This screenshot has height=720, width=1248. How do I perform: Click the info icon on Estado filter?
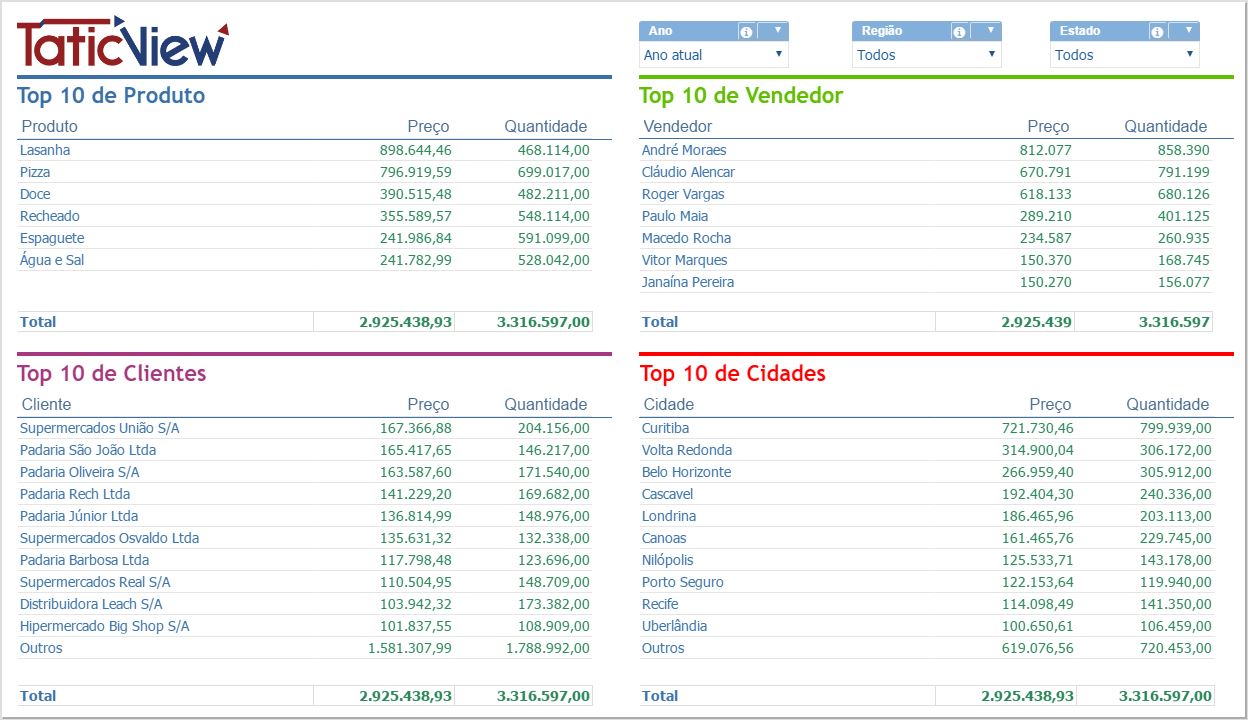click(x=1157, y=32)
